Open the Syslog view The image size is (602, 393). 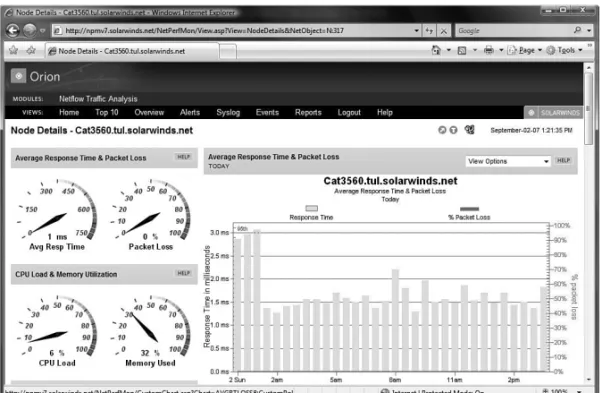[x=228, y=112]
